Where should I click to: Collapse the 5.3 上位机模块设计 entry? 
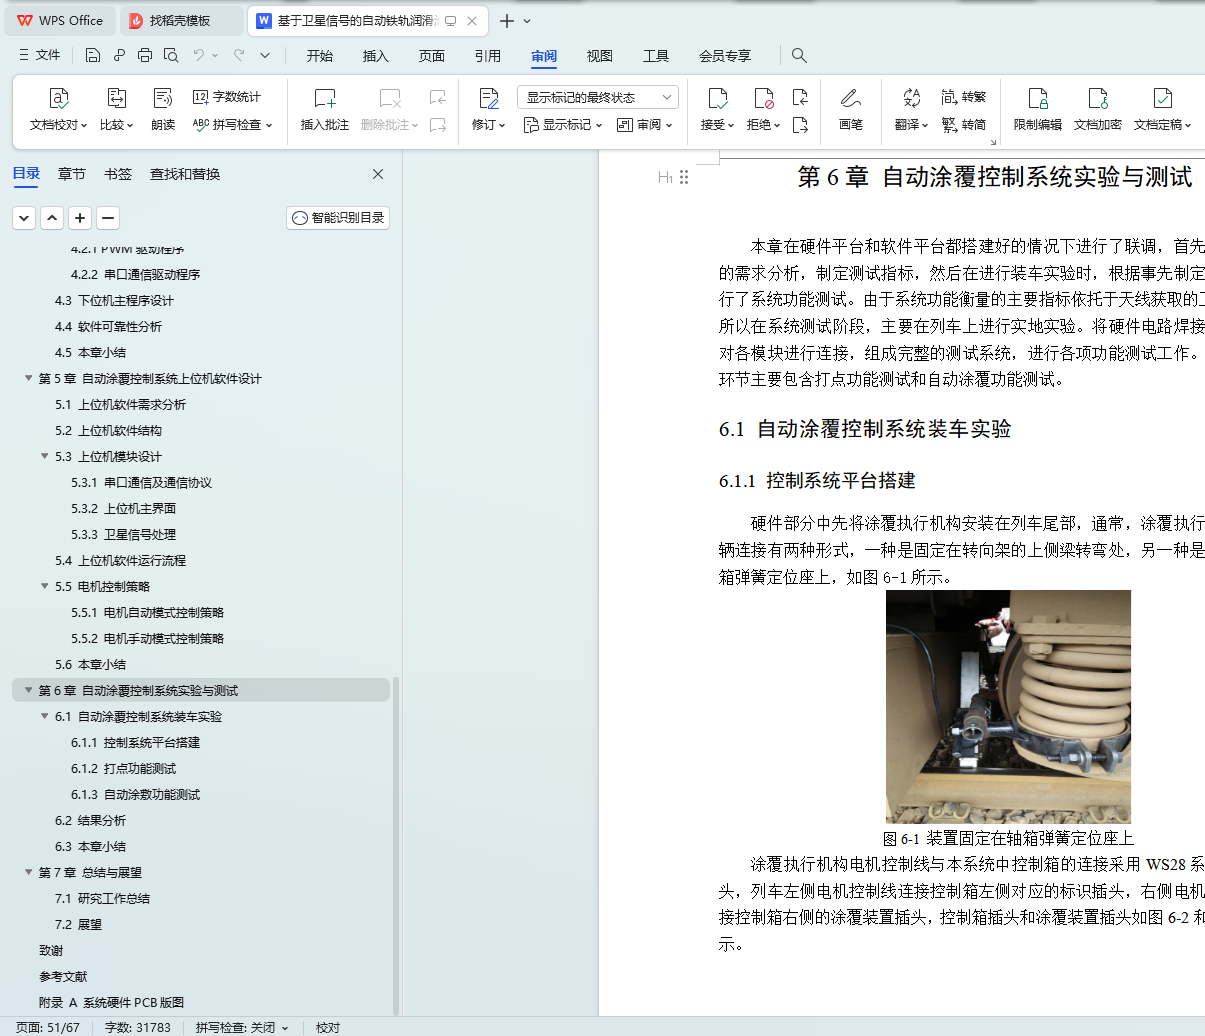coord(44,456)
